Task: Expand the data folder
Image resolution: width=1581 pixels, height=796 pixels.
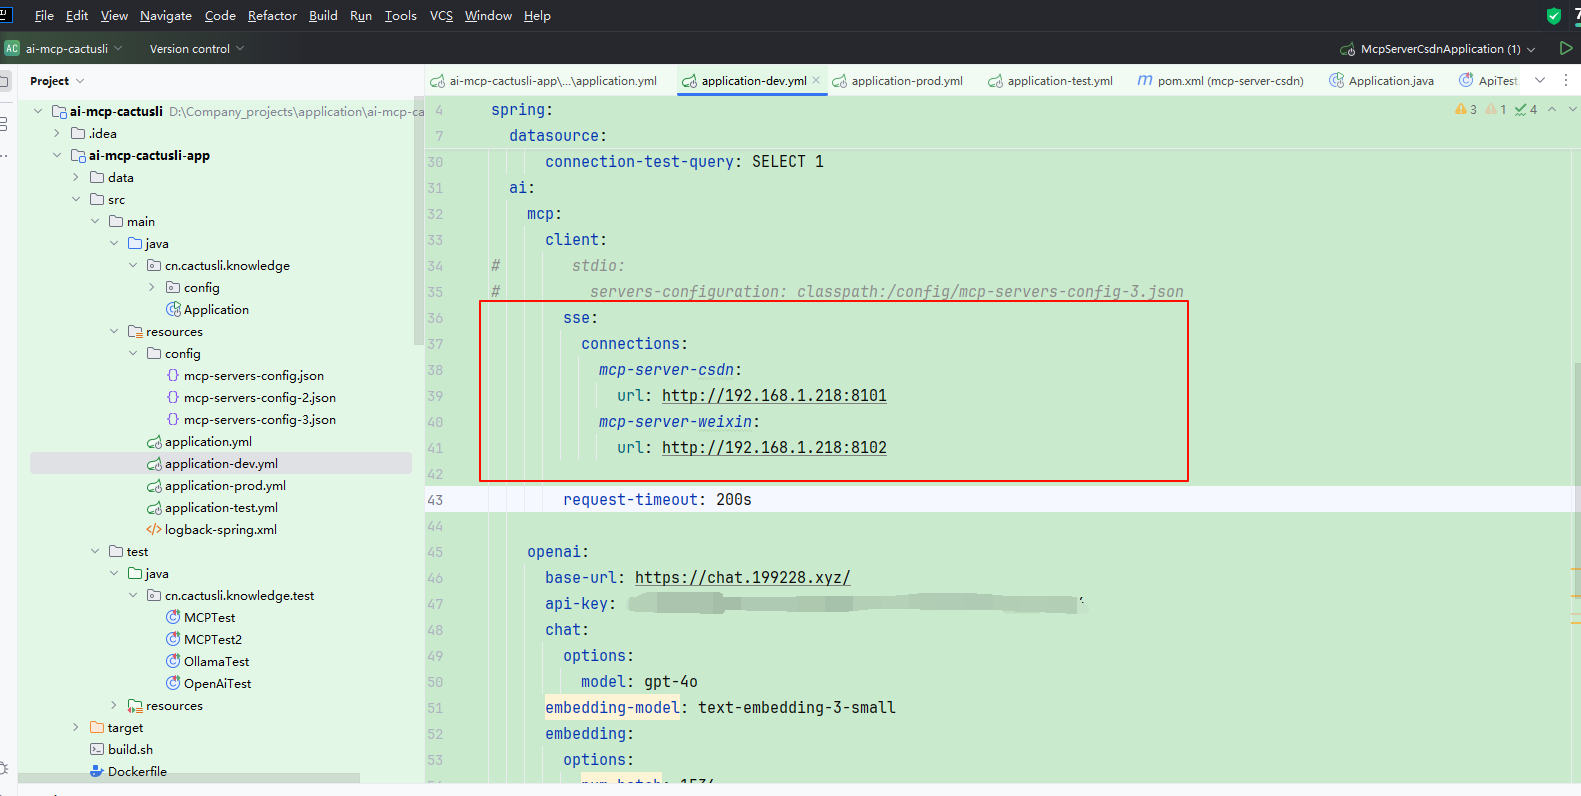Action: [x=76, y=177]
